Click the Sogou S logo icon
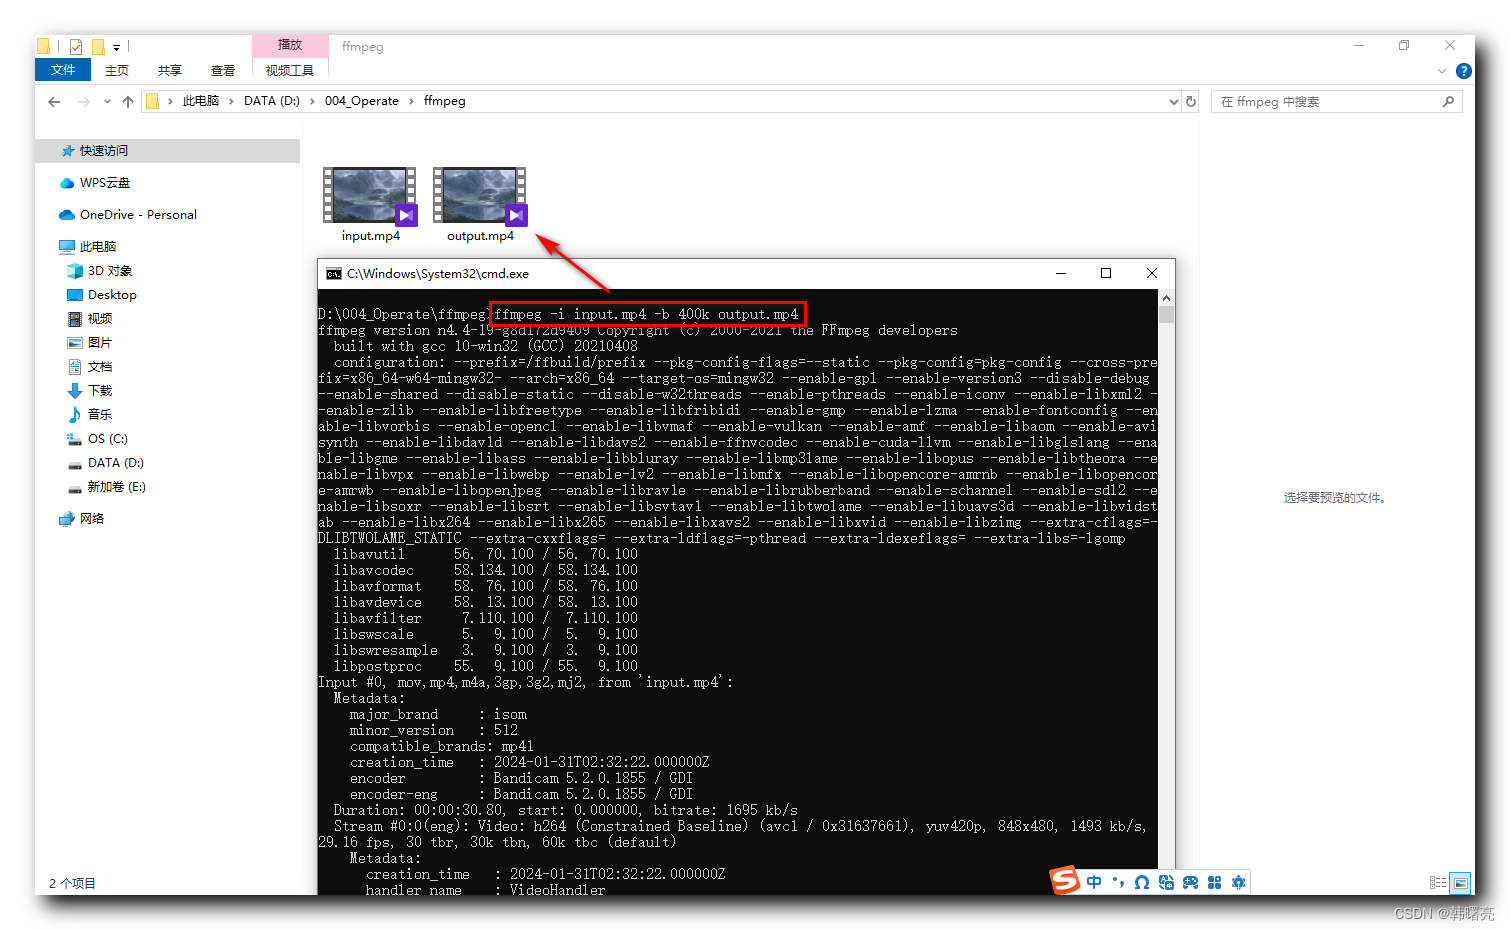 point(1065,881)
